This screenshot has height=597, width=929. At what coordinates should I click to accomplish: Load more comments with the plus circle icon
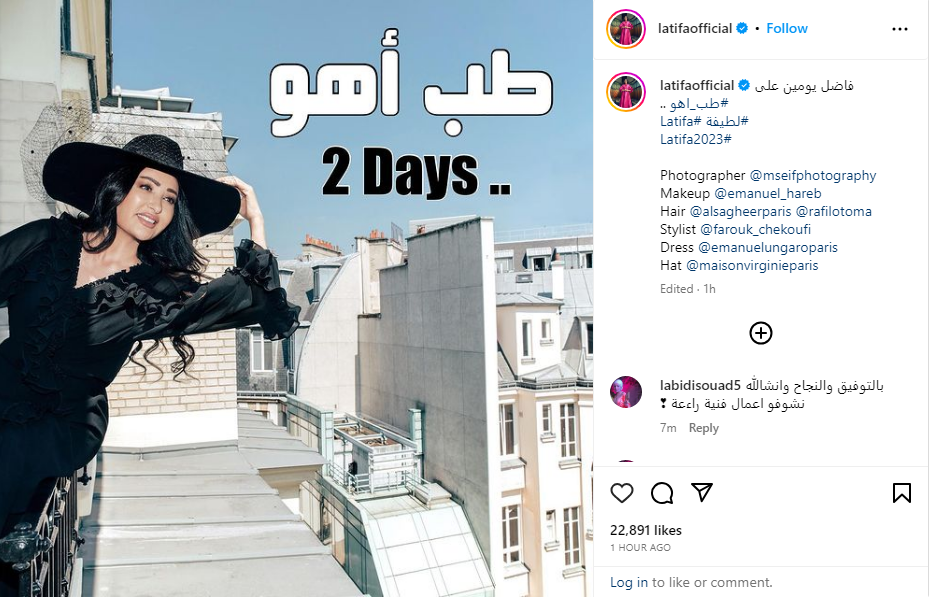[761, 333]
